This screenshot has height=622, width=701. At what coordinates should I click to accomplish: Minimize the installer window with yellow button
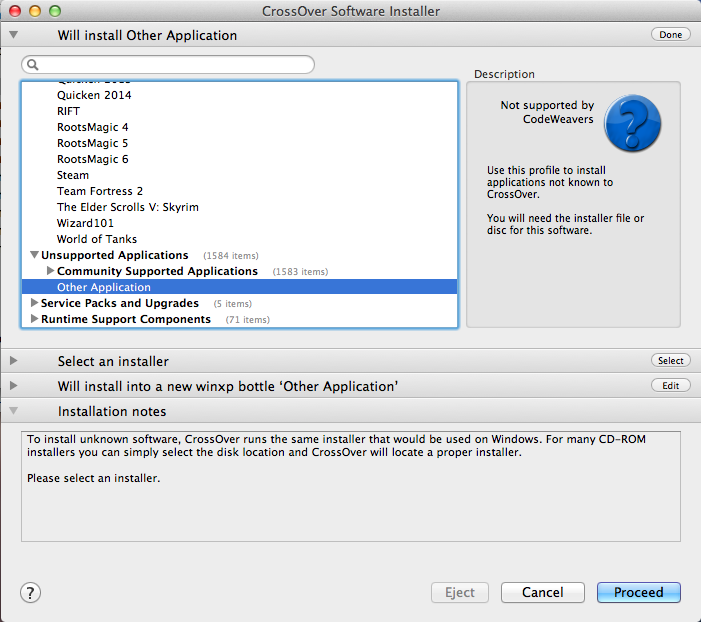tap(35, 11)
